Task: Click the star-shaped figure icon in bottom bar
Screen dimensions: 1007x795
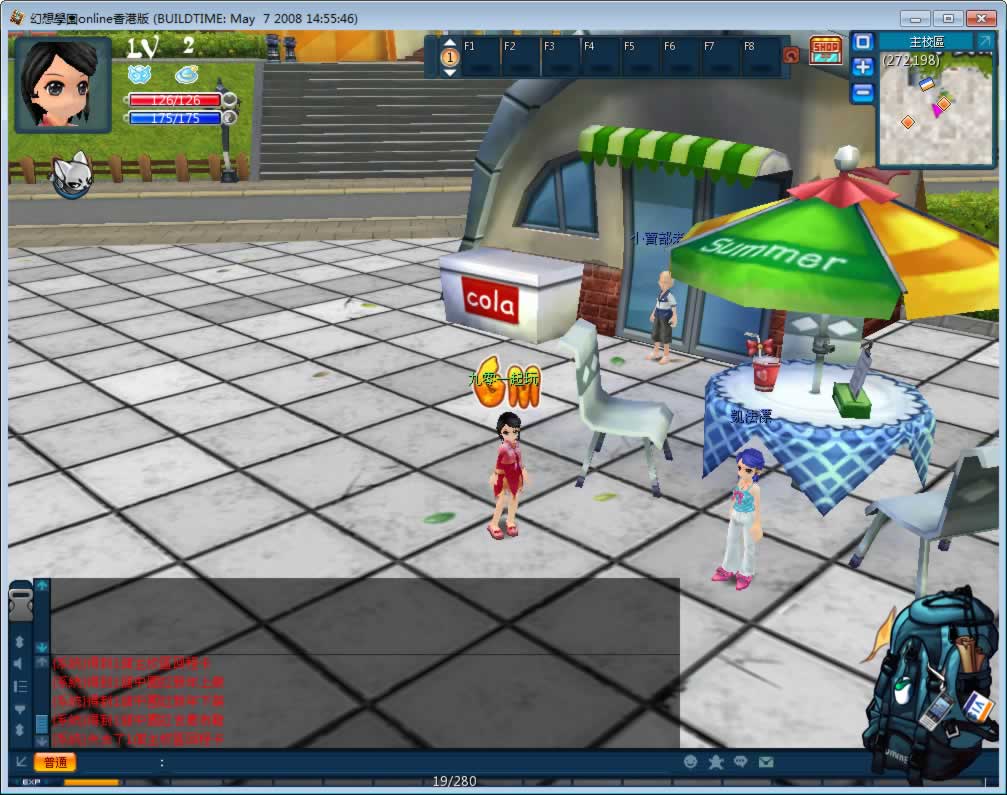Action: [x=716, y=762]
